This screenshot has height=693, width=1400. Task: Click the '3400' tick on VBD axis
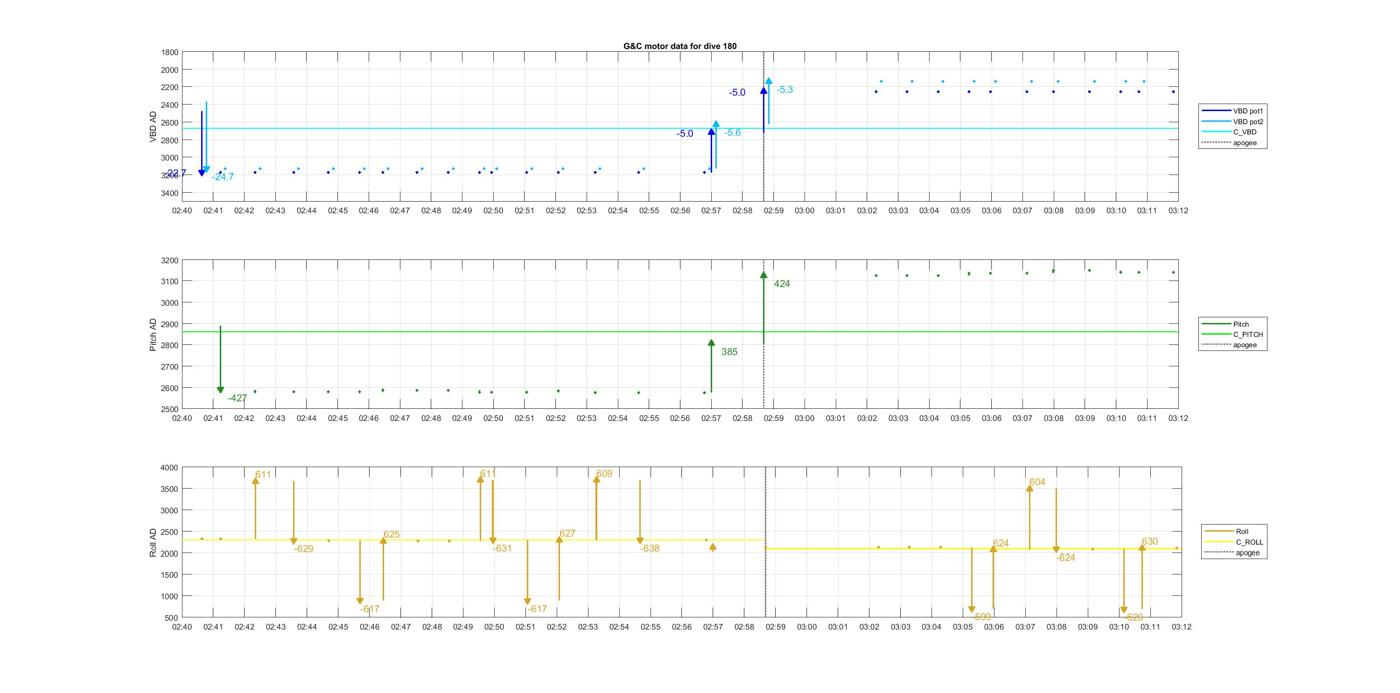click(169, 193)
